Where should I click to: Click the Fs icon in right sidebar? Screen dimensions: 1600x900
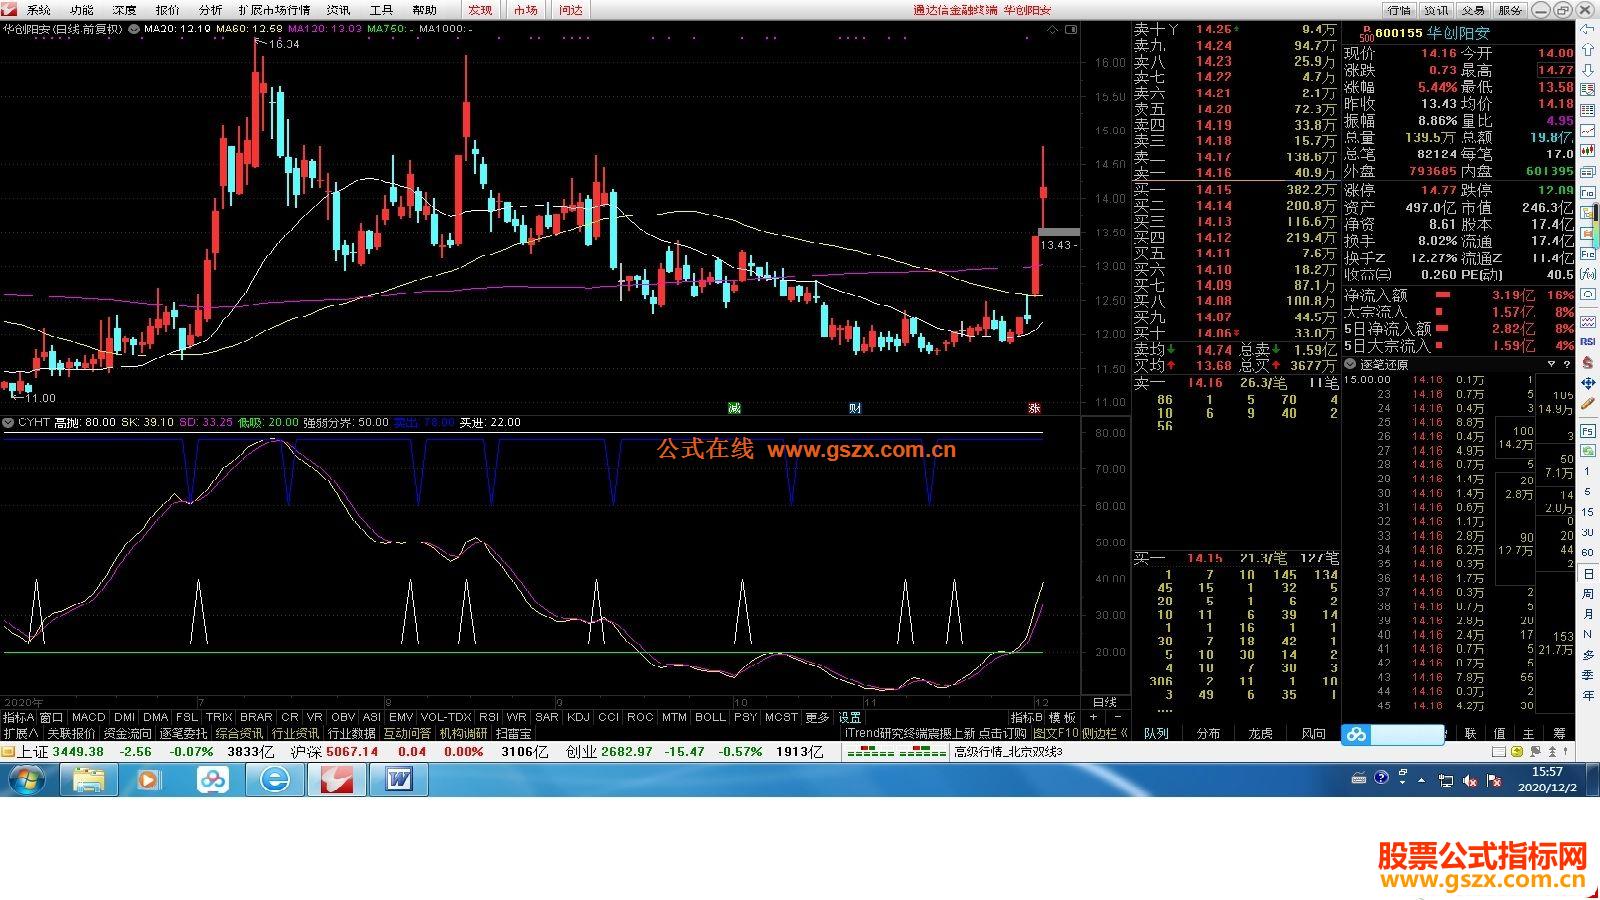coord(1588,431)
